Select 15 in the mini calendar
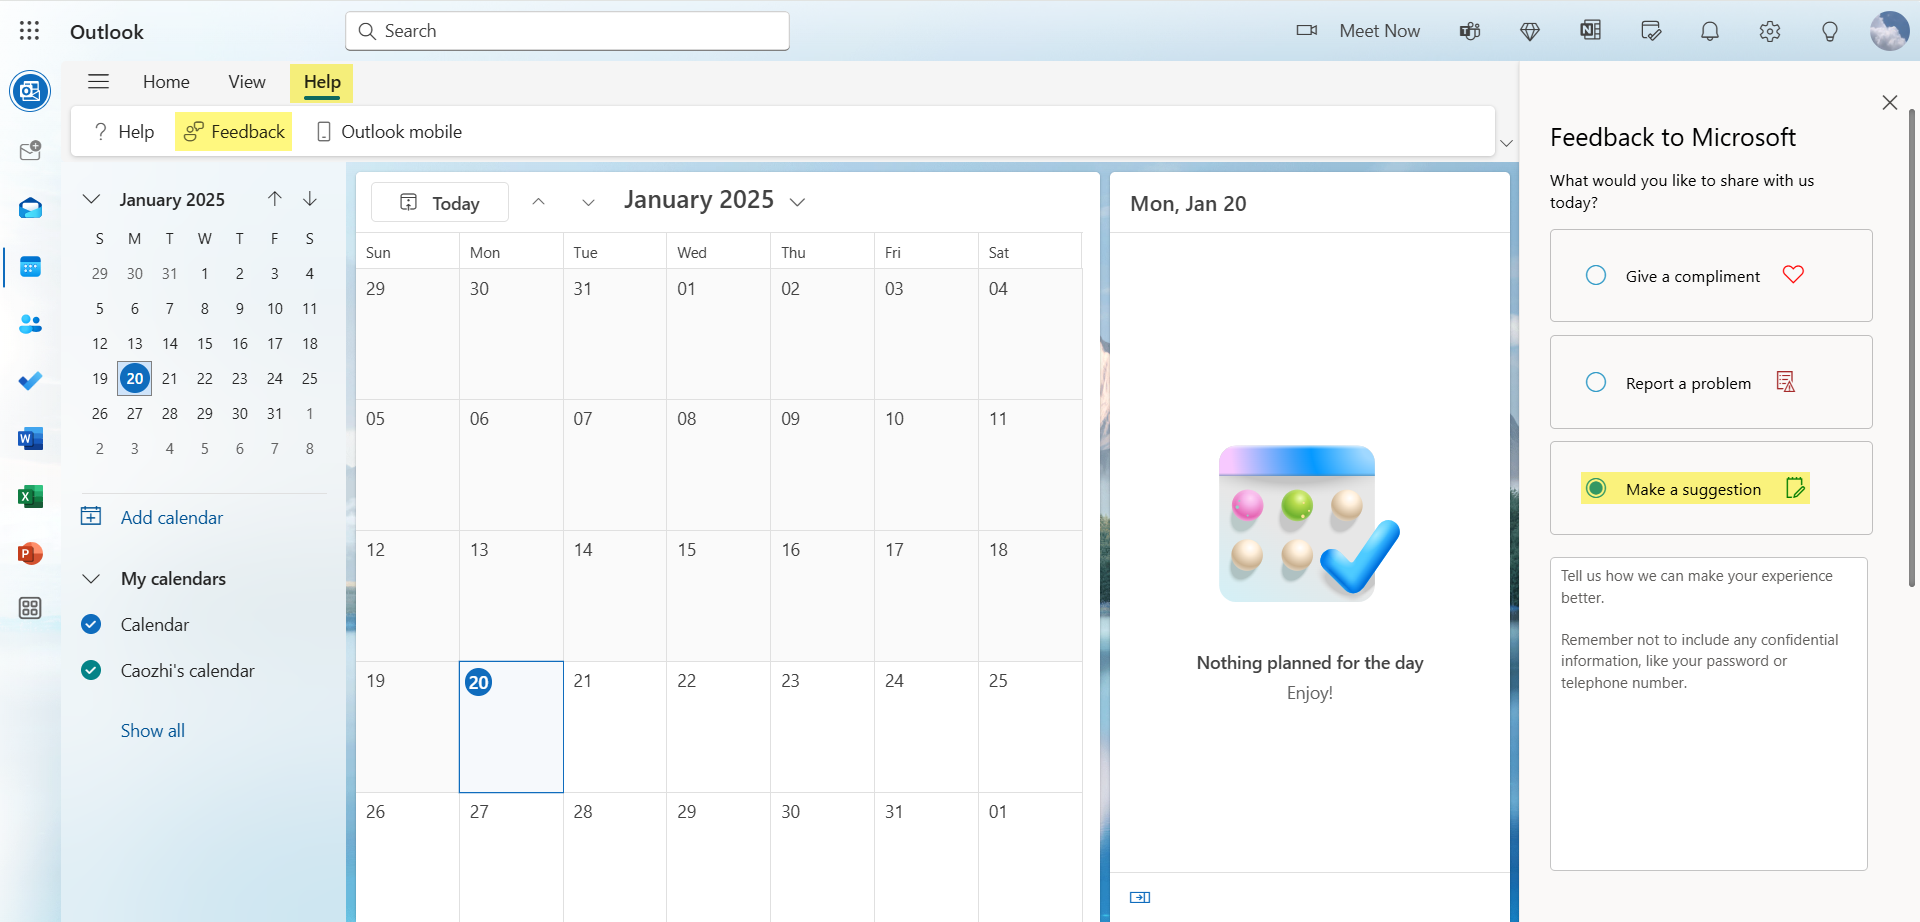Screen dimensions: 1920x922 205,343
